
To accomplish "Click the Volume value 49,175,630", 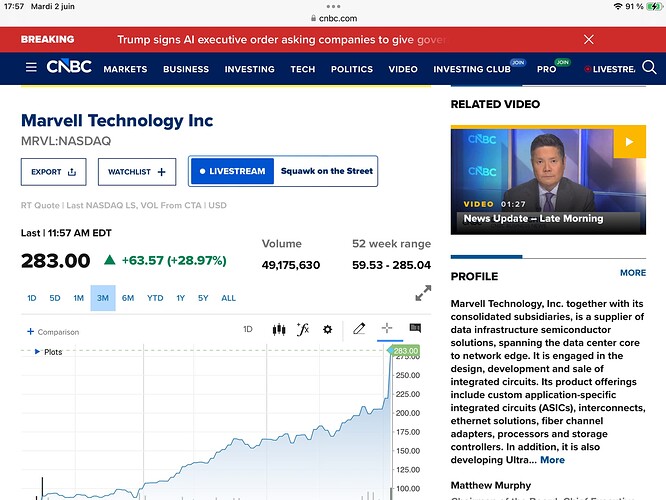I will 291,265.
